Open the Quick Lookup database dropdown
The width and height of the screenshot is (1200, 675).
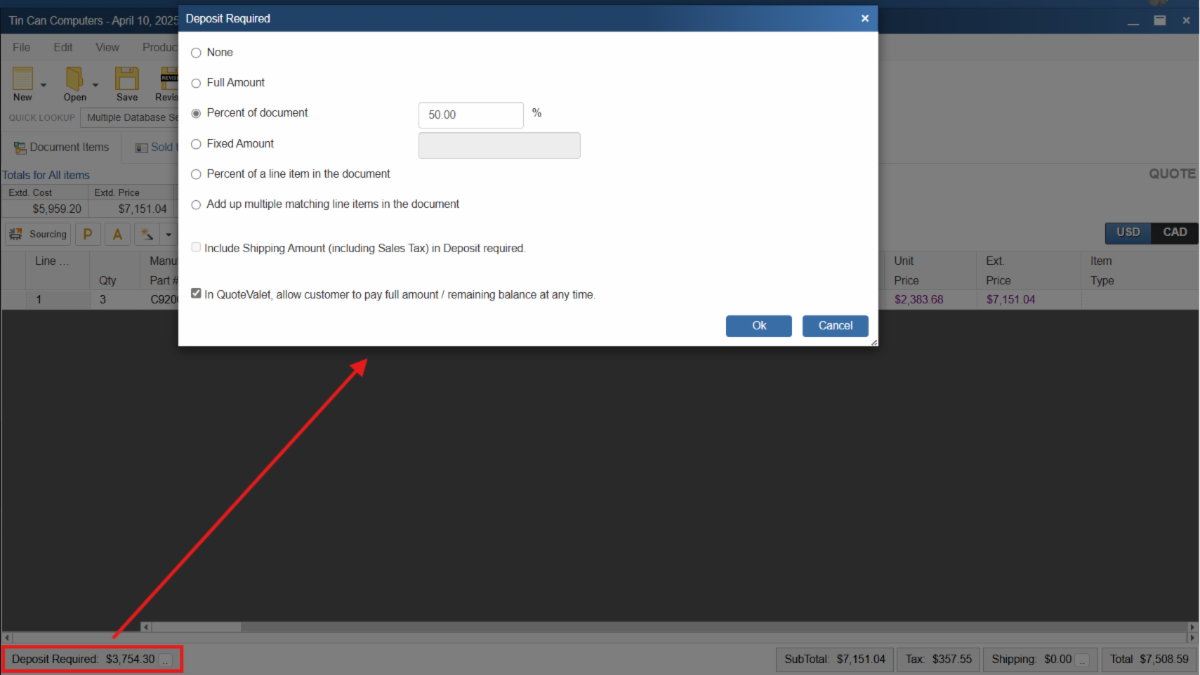pos(129,117)
